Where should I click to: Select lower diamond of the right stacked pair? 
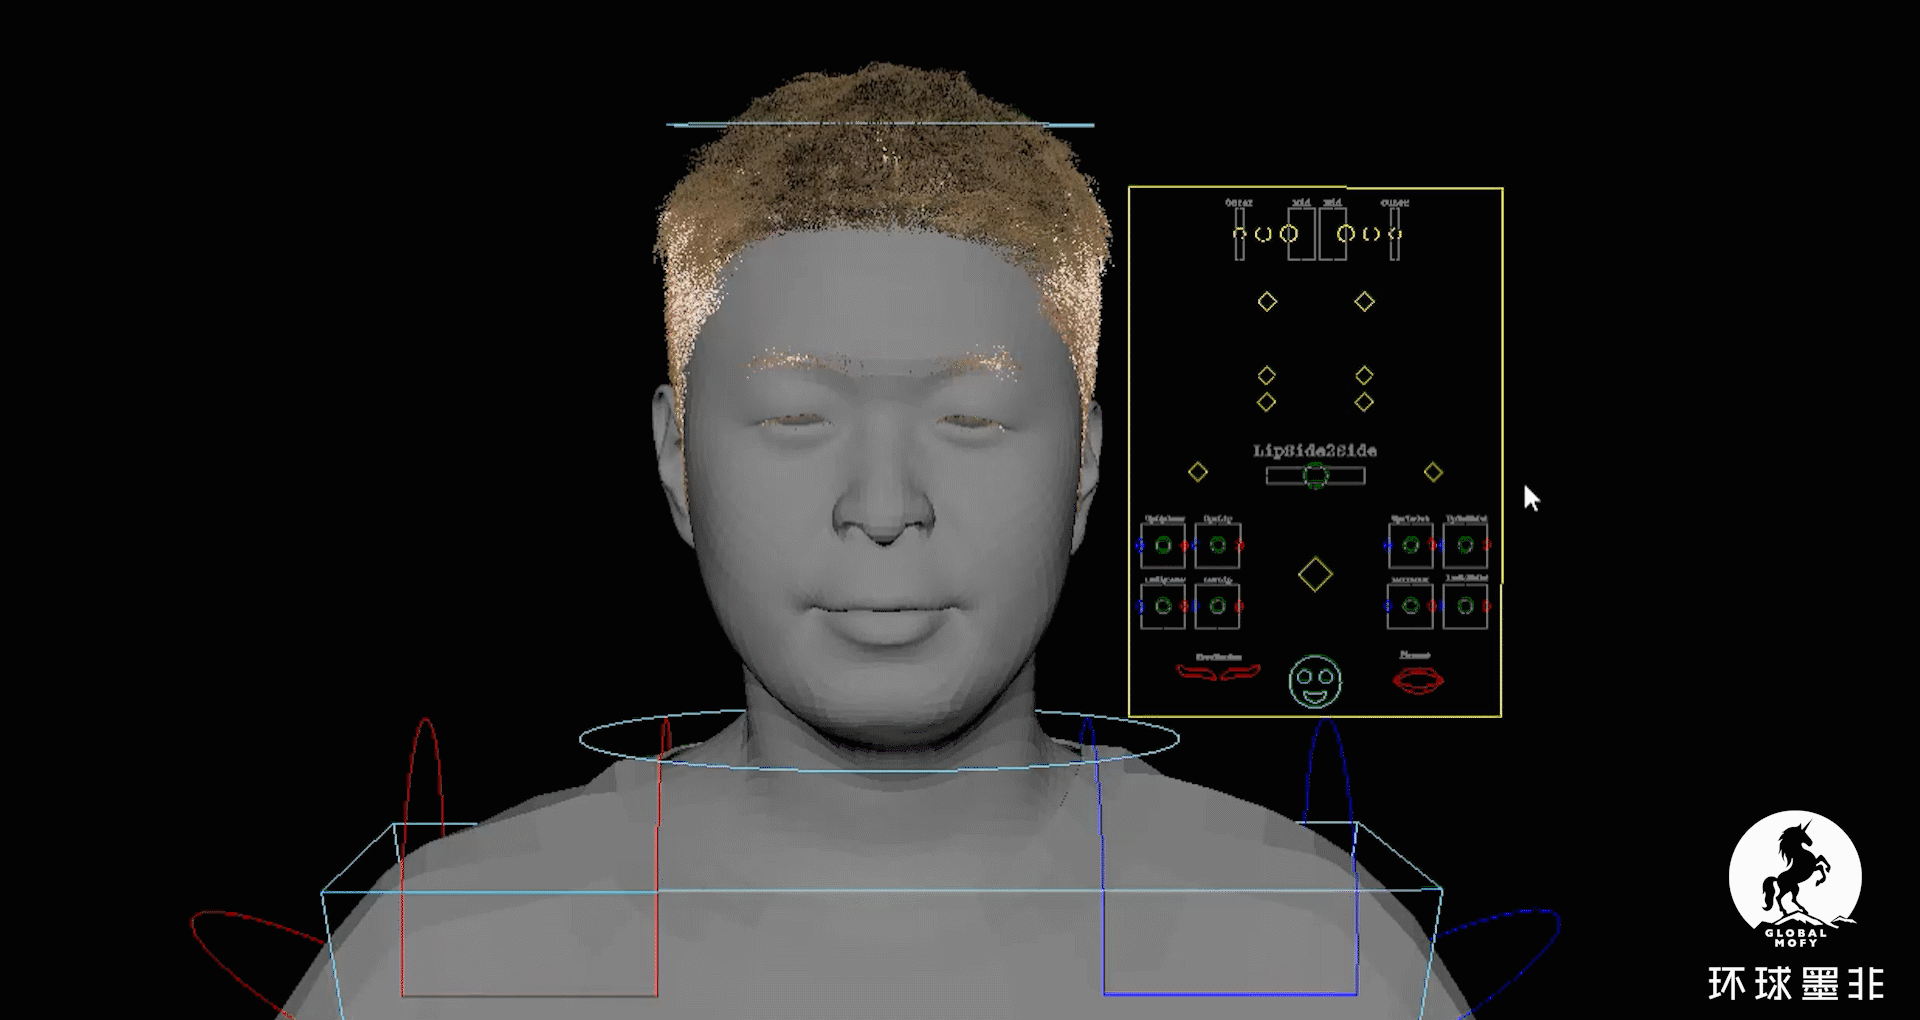click(x=1364, y=402)
